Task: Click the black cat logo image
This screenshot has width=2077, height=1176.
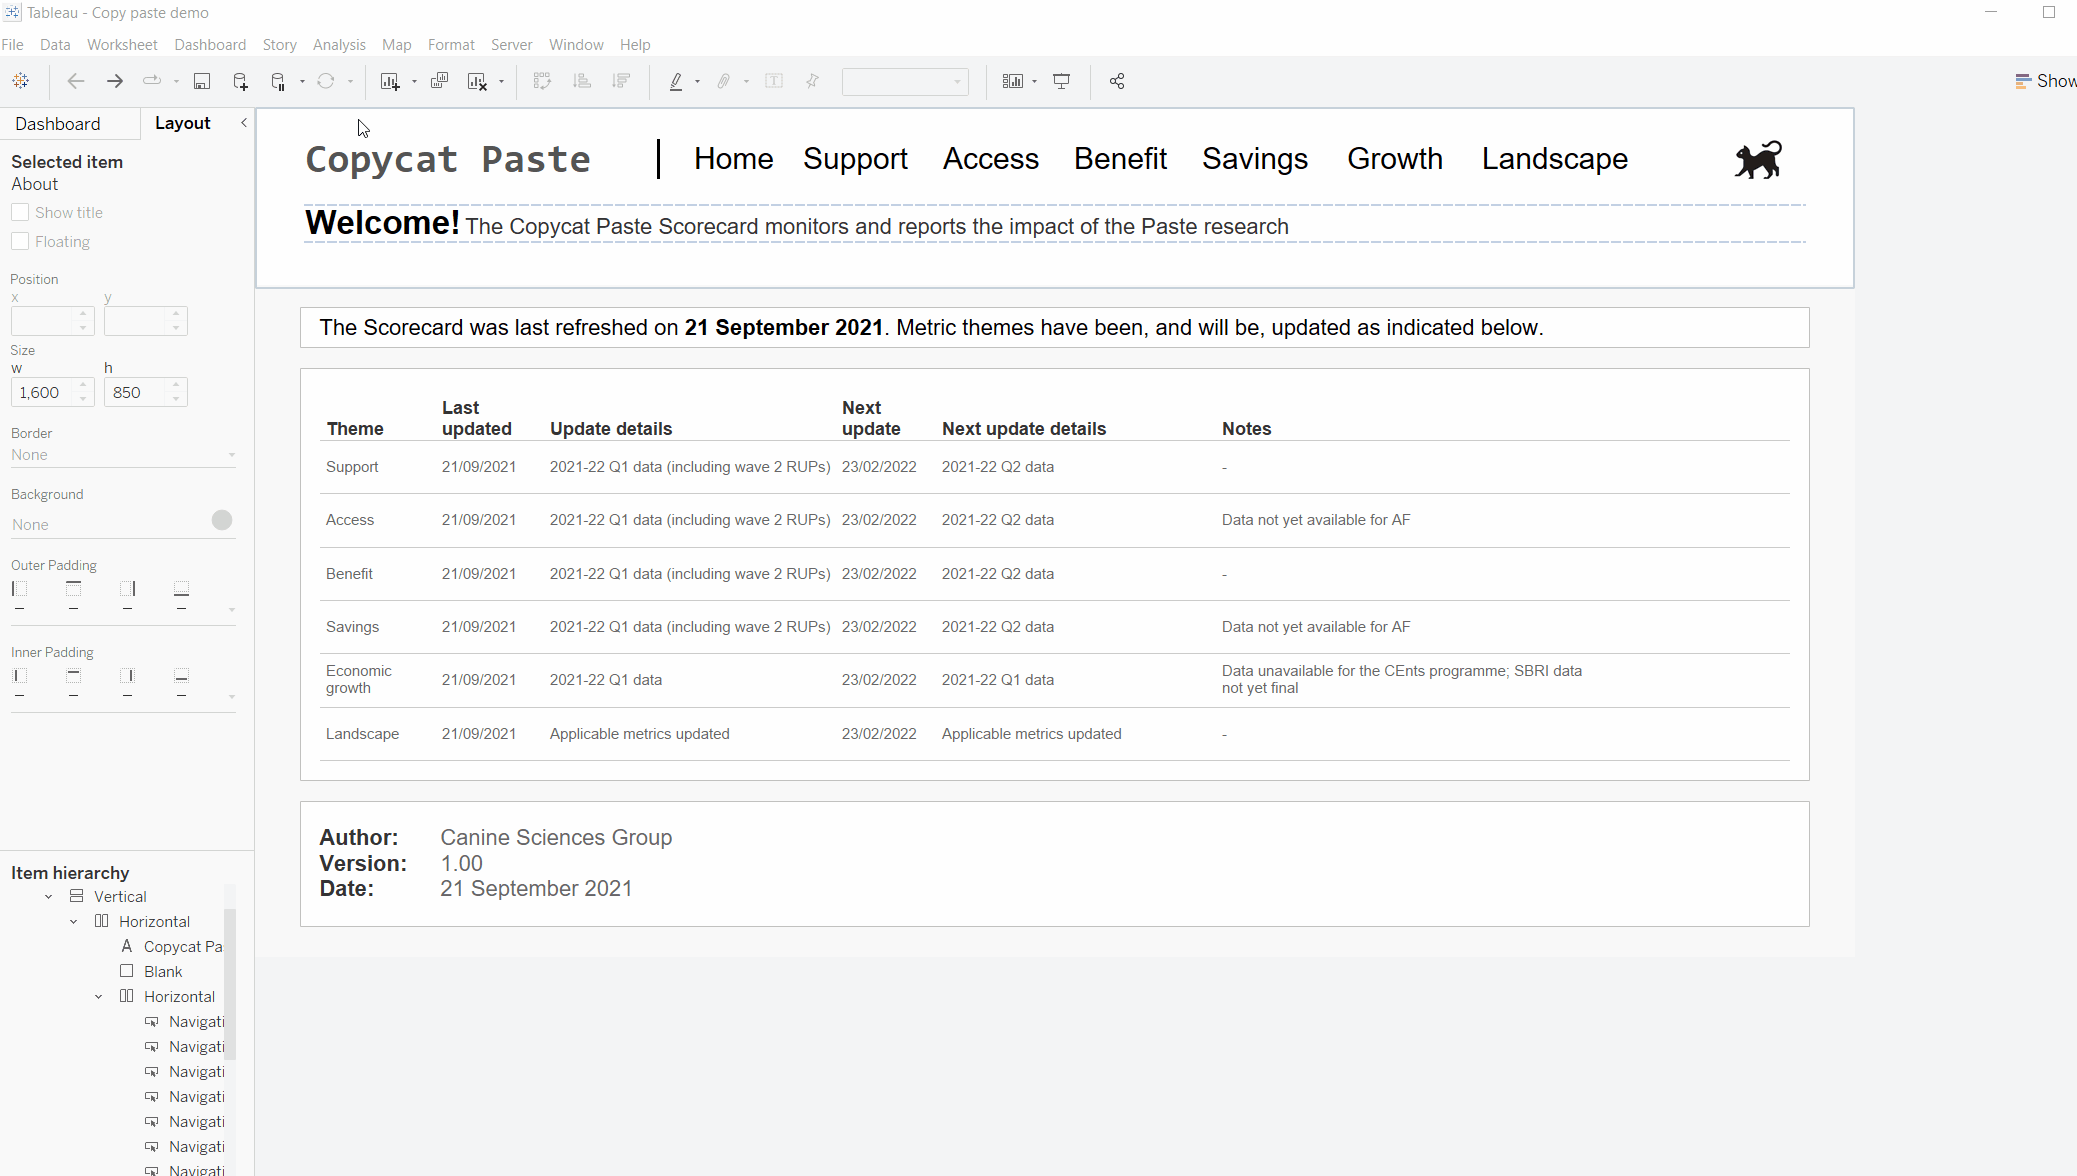Action: [x=1758, y=160]
